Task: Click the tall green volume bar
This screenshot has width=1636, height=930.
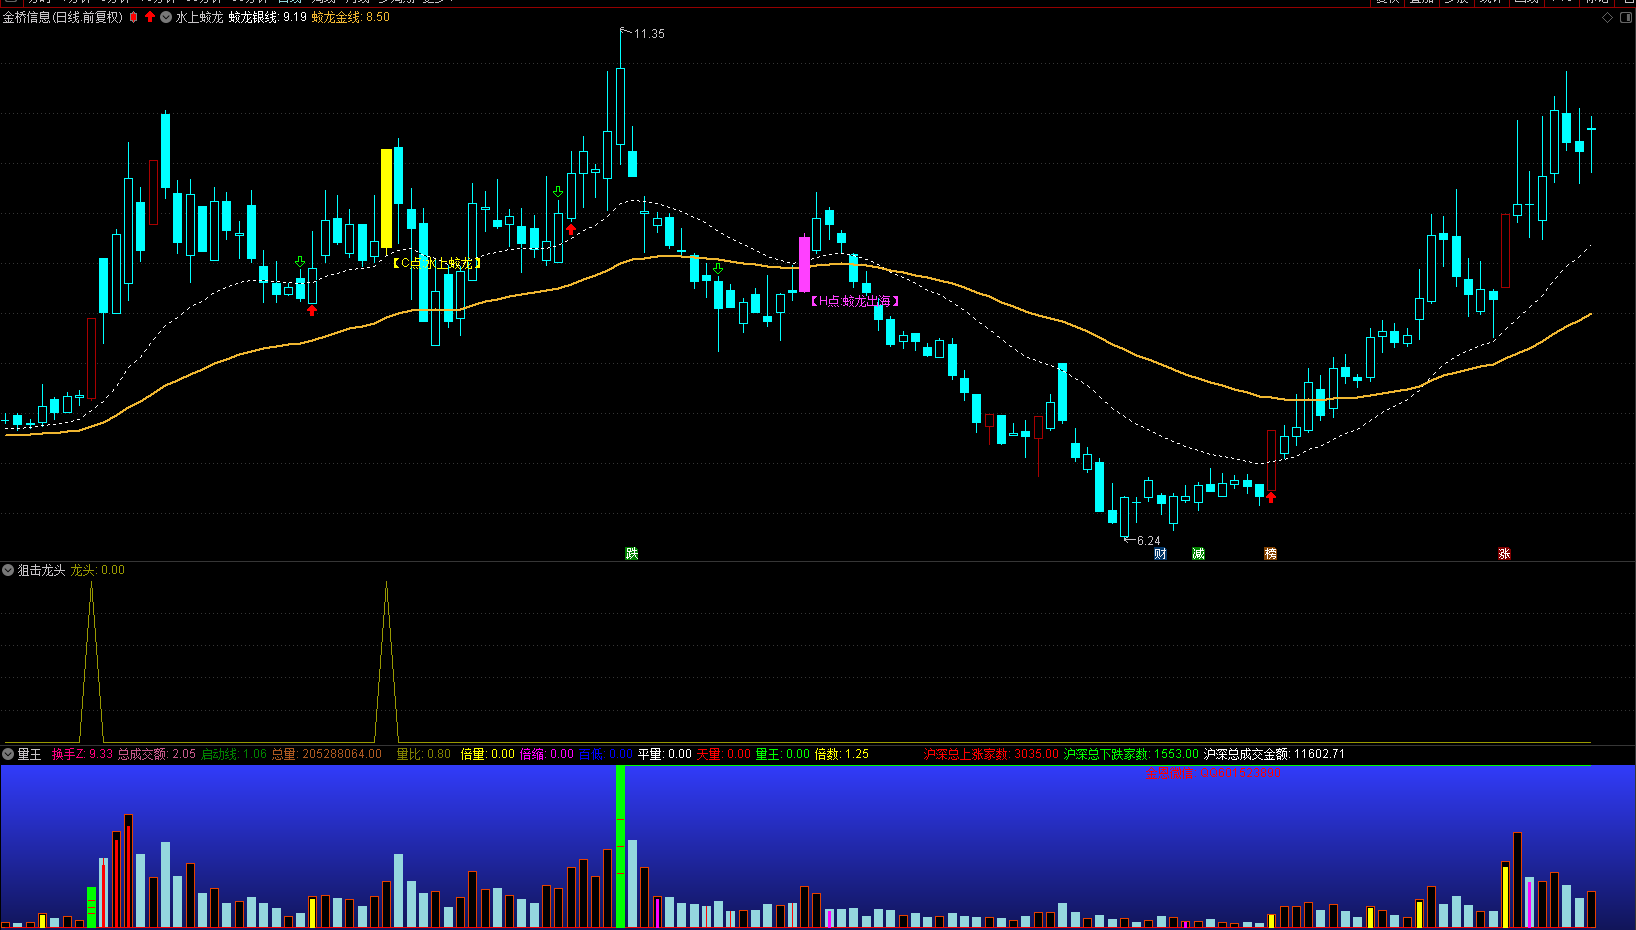Action: point(620,846)
